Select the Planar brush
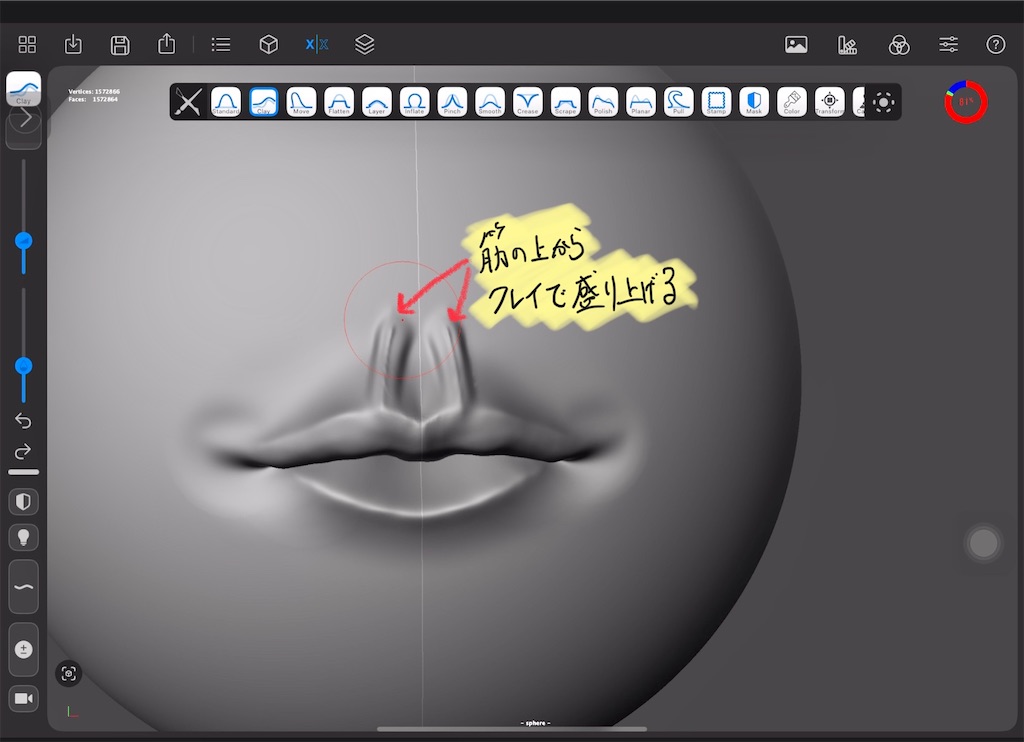Screen dimensions: 1024x742 coord(641,102)
